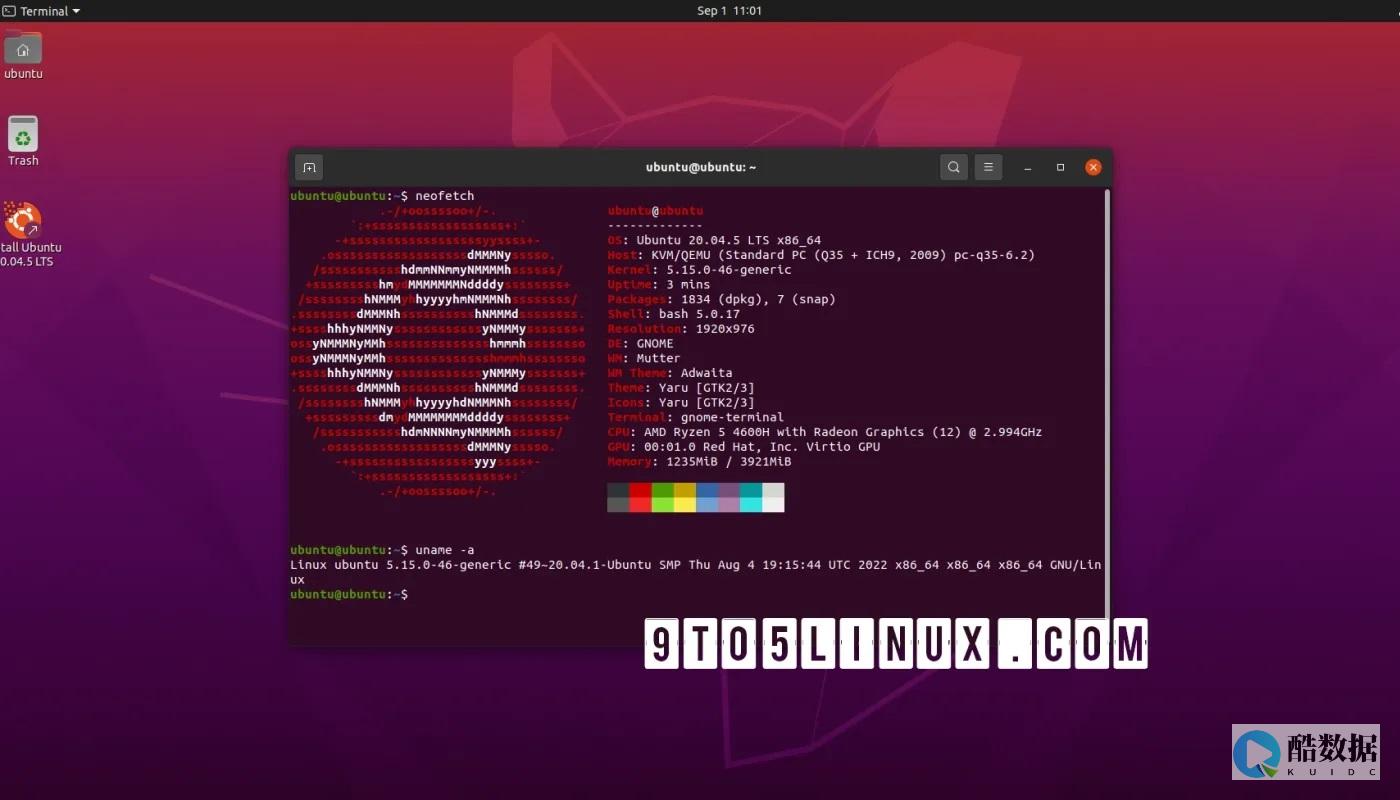Screen dimensions: 1400x800
Task: Minimize the terminal window
Action: click(x=1027, y=167)
